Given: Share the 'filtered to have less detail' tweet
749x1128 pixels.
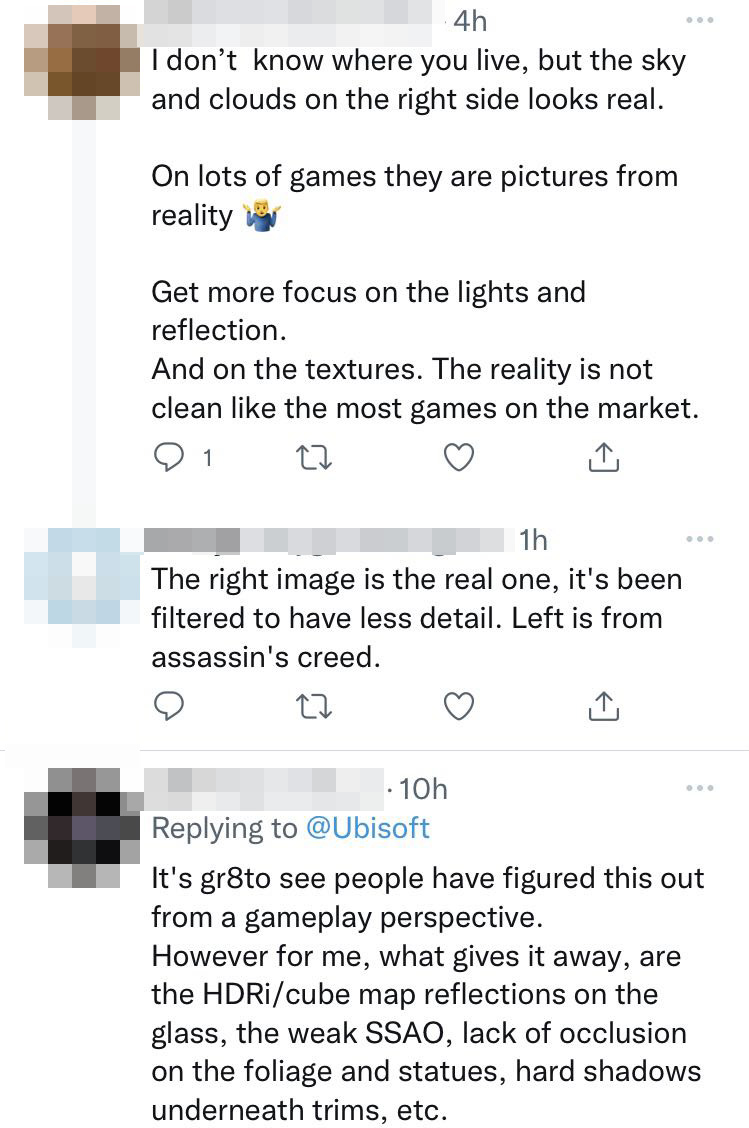Looking at the screenshot, I should tap(604, 706).
